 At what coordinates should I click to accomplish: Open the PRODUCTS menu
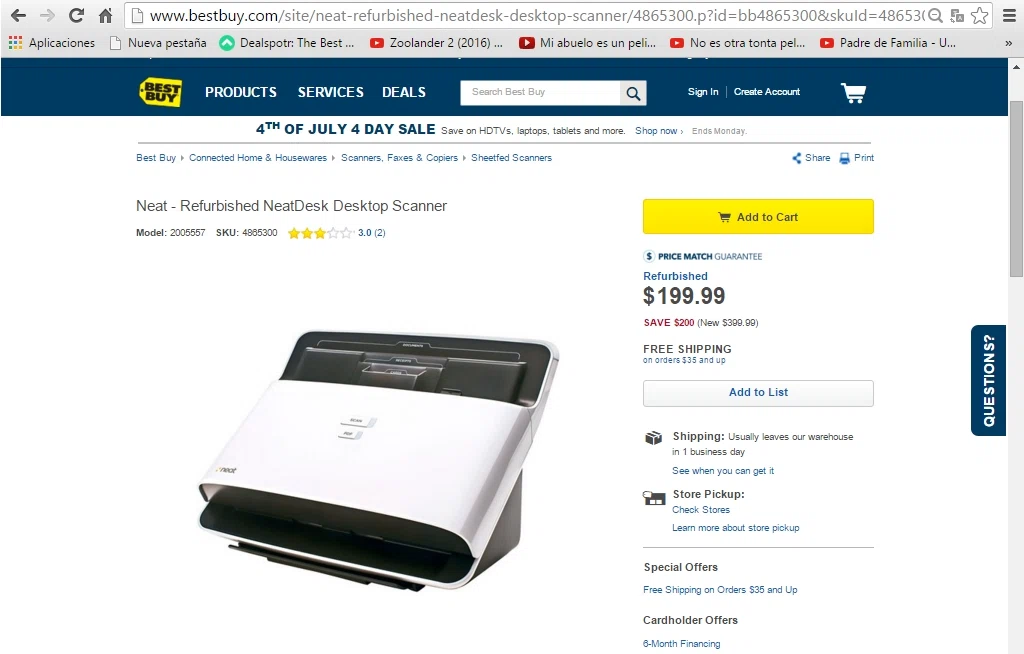241,92
